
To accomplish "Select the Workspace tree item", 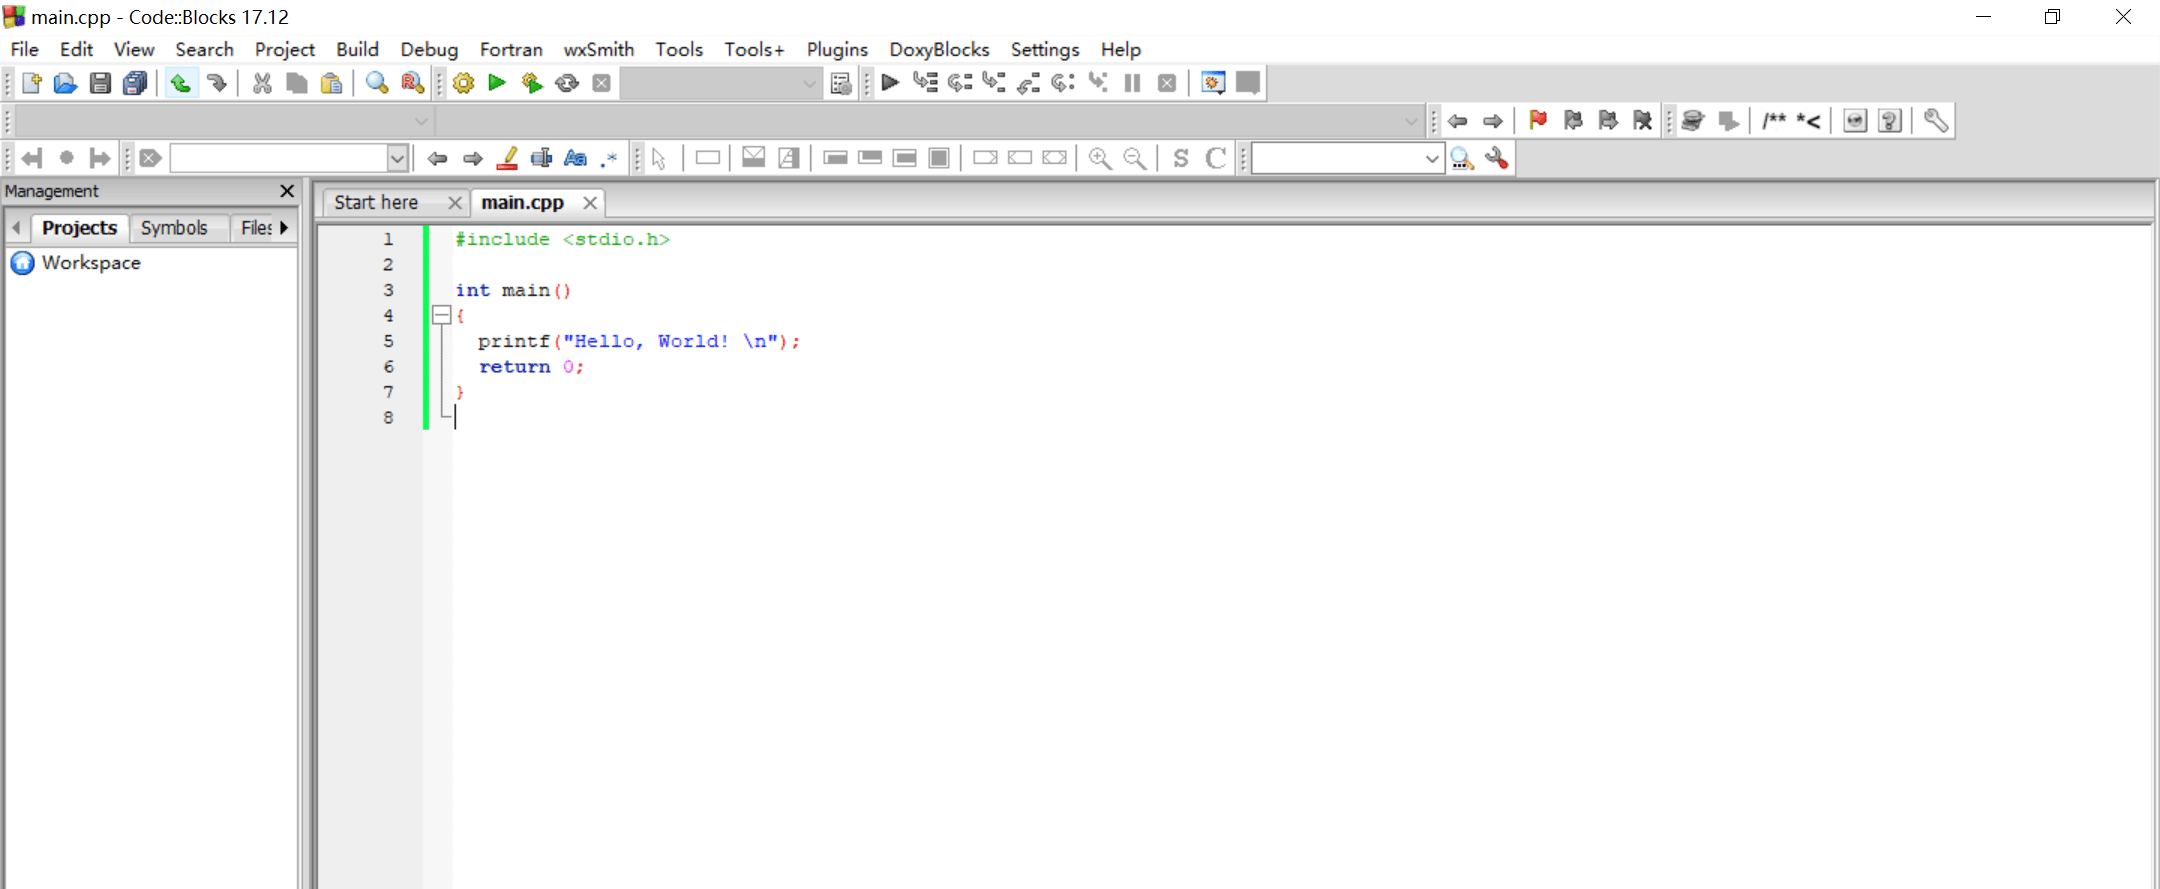I will [91, 263].
